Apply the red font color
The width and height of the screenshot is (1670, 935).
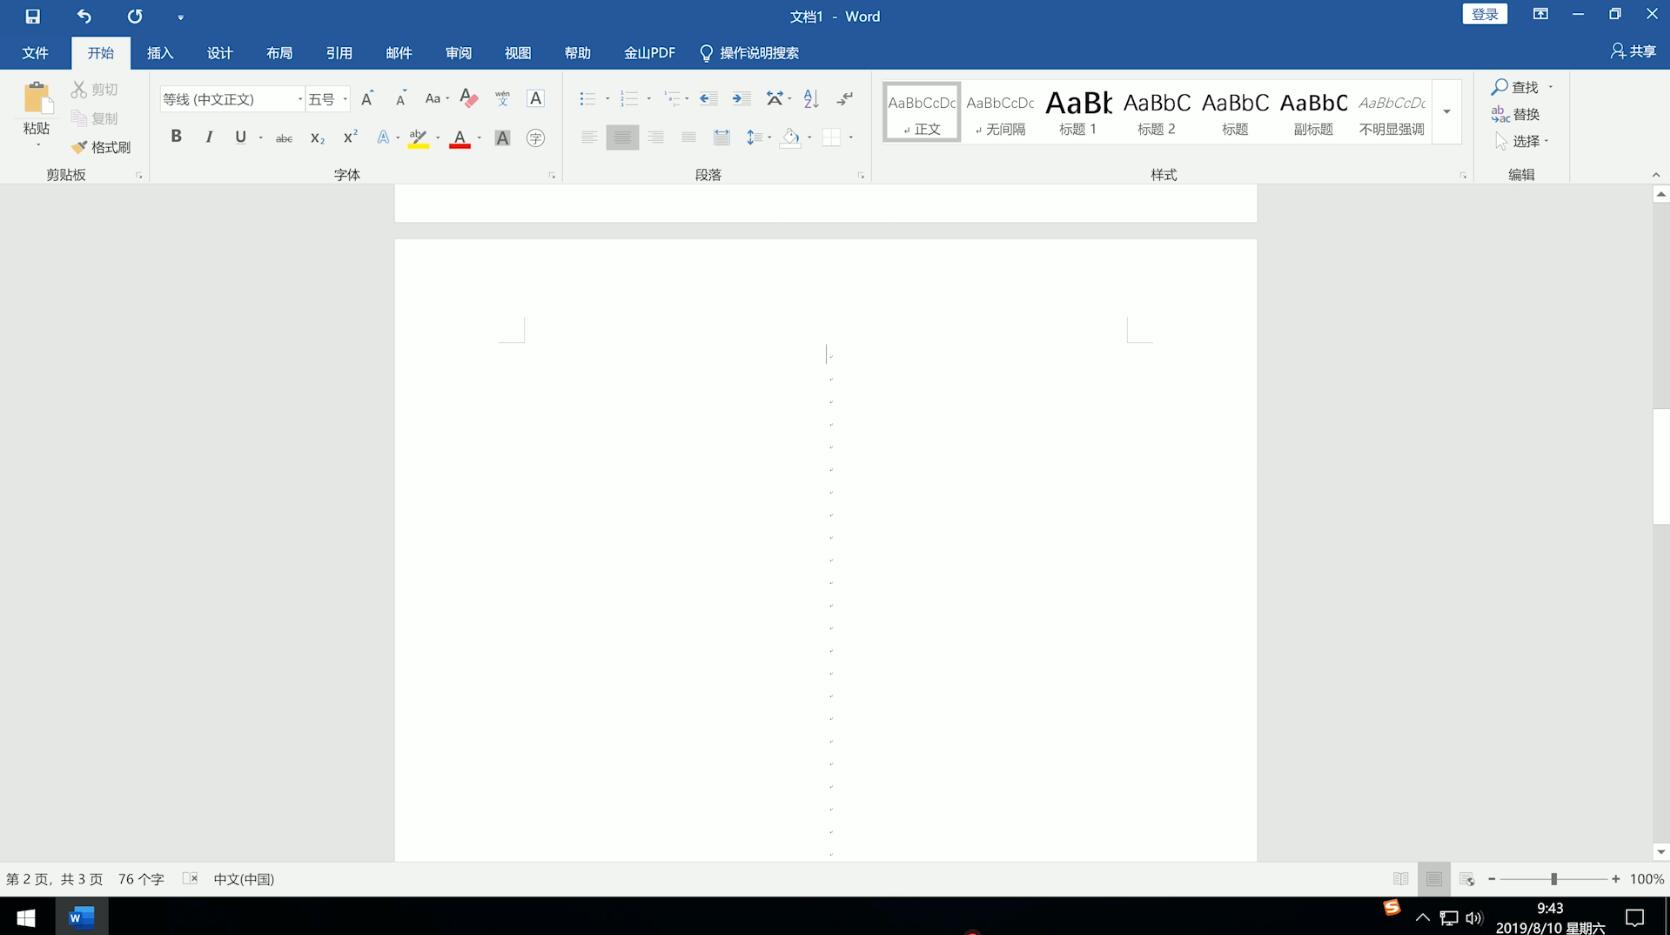pyautogui.click(x=460, y=138)
